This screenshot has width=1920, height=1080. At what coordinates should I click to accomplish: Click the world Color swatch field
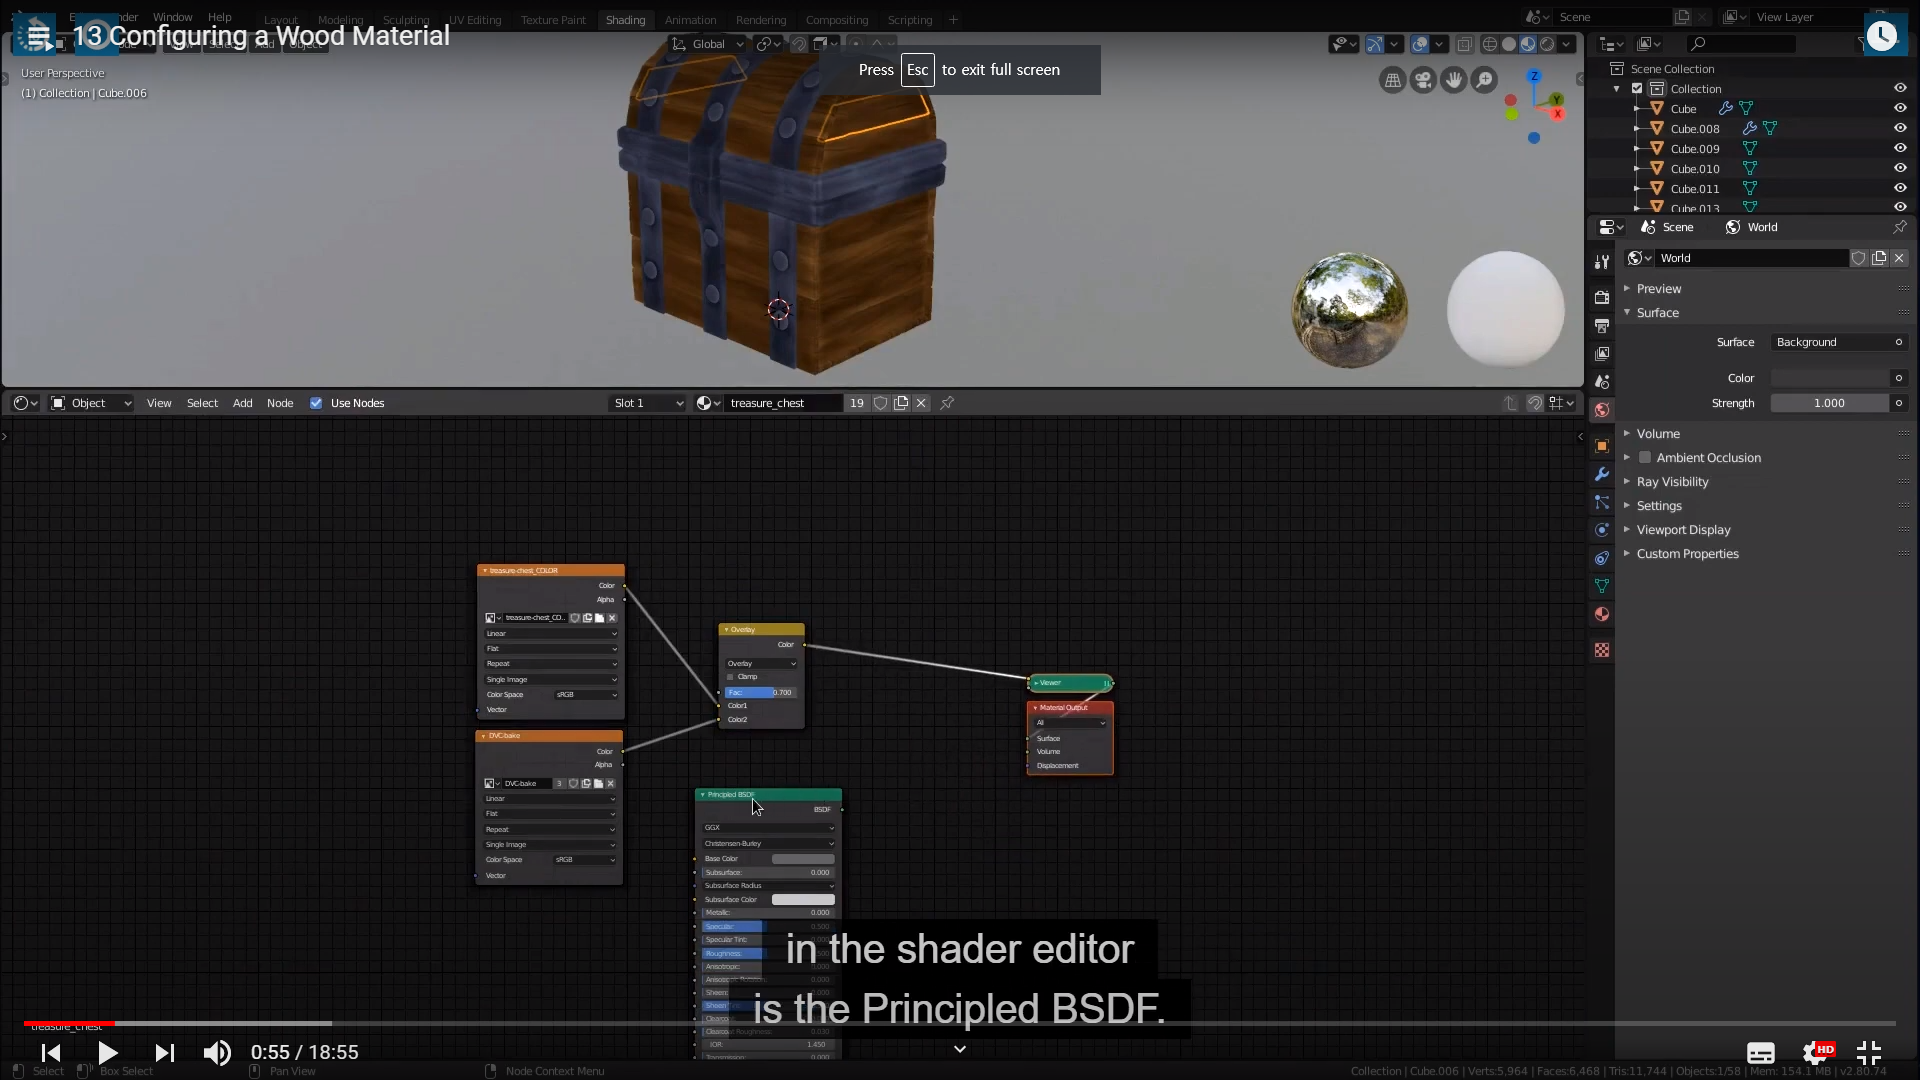pos(1829,378)
